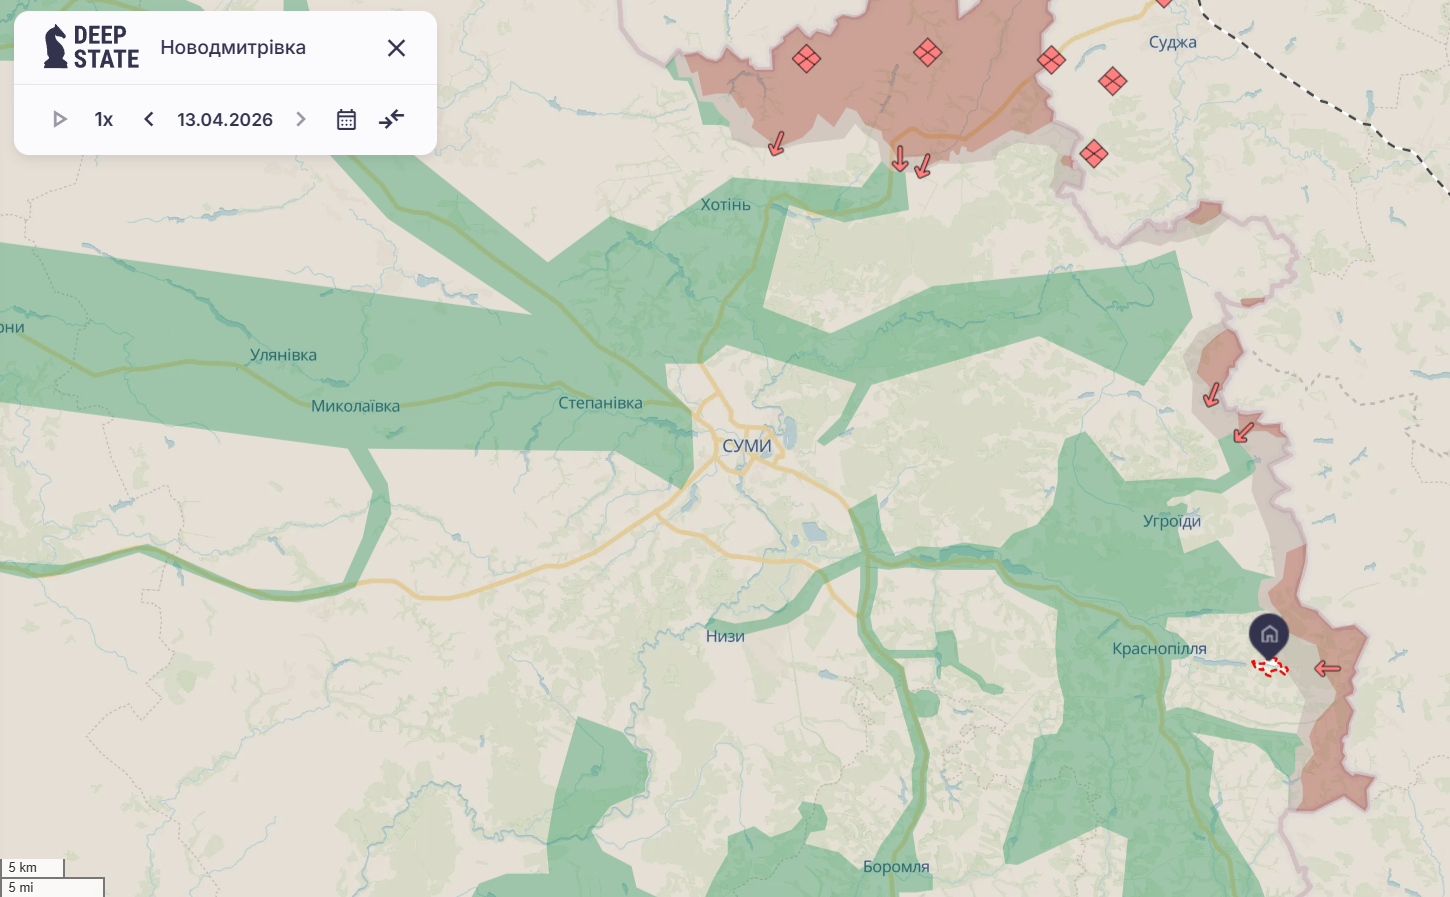Click the 5 km scale bar
This screenshot has width=1450, height=897.
pos(32,867)
